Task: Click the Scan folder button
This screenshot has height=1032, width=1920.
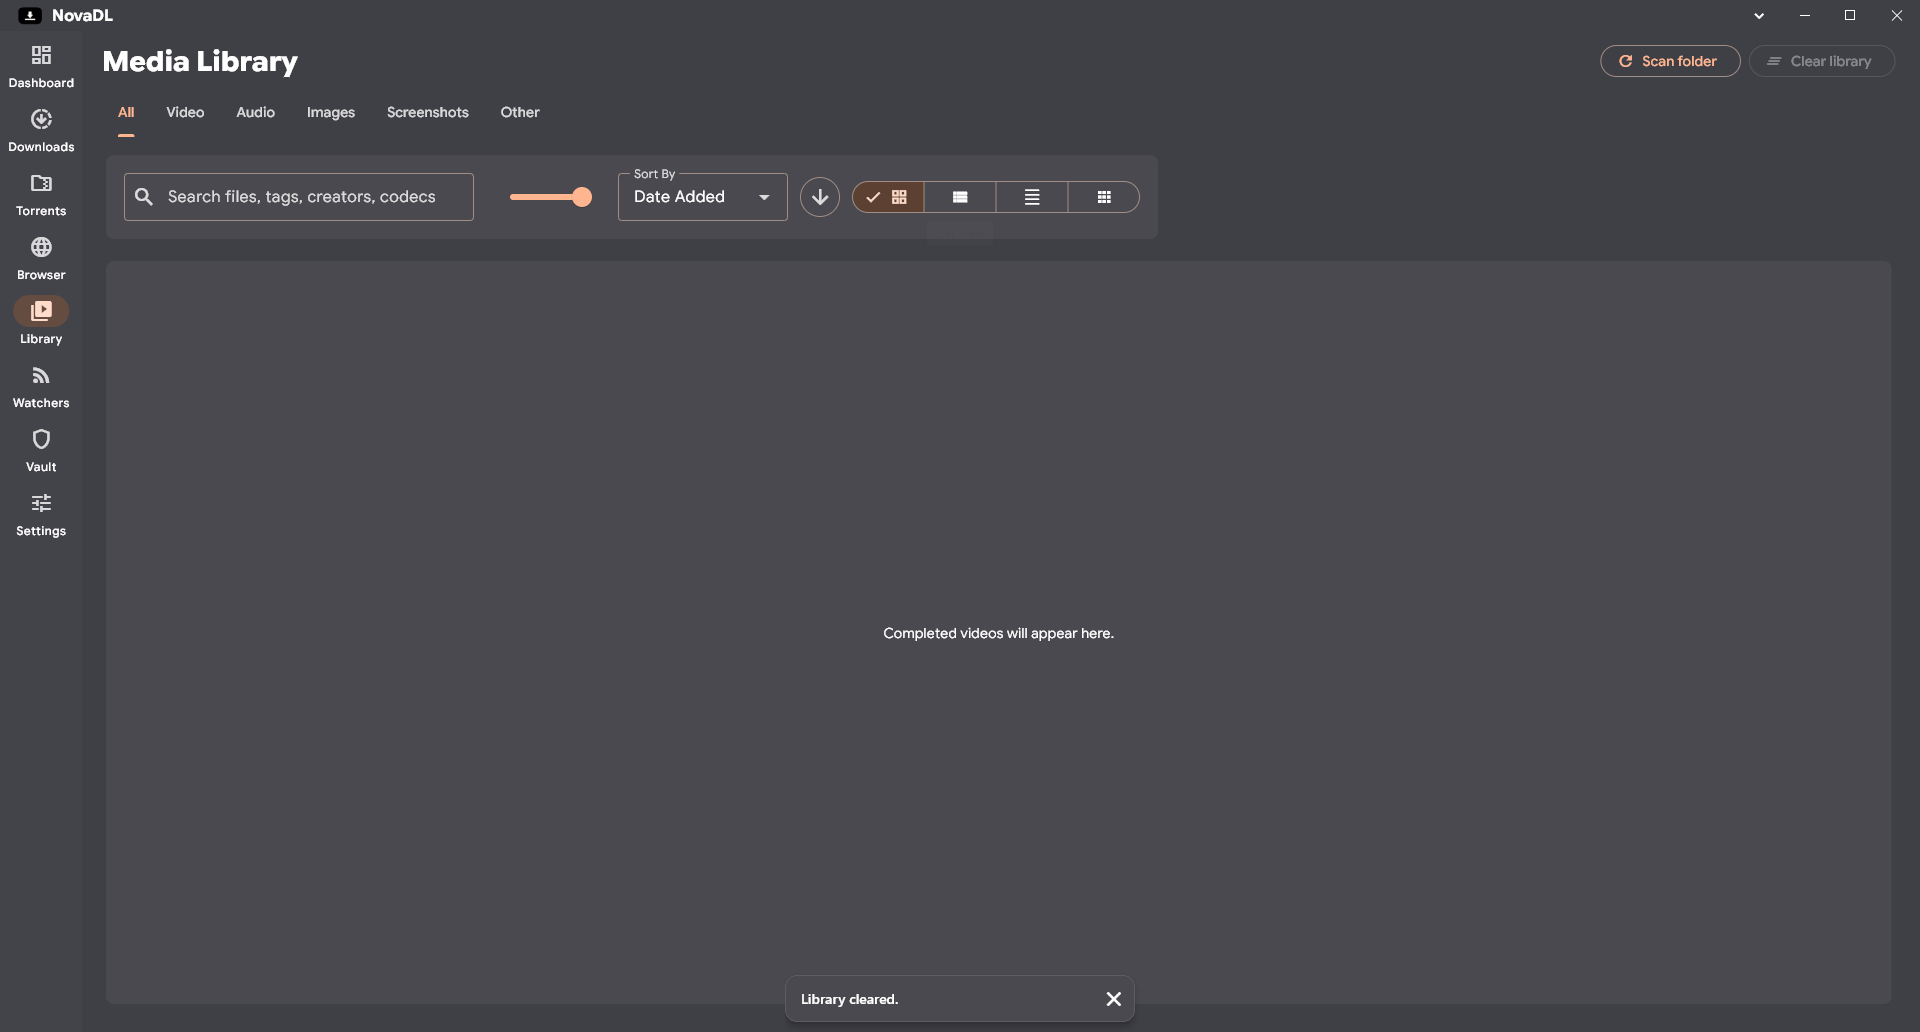Action: click(x=1670, y=61)
